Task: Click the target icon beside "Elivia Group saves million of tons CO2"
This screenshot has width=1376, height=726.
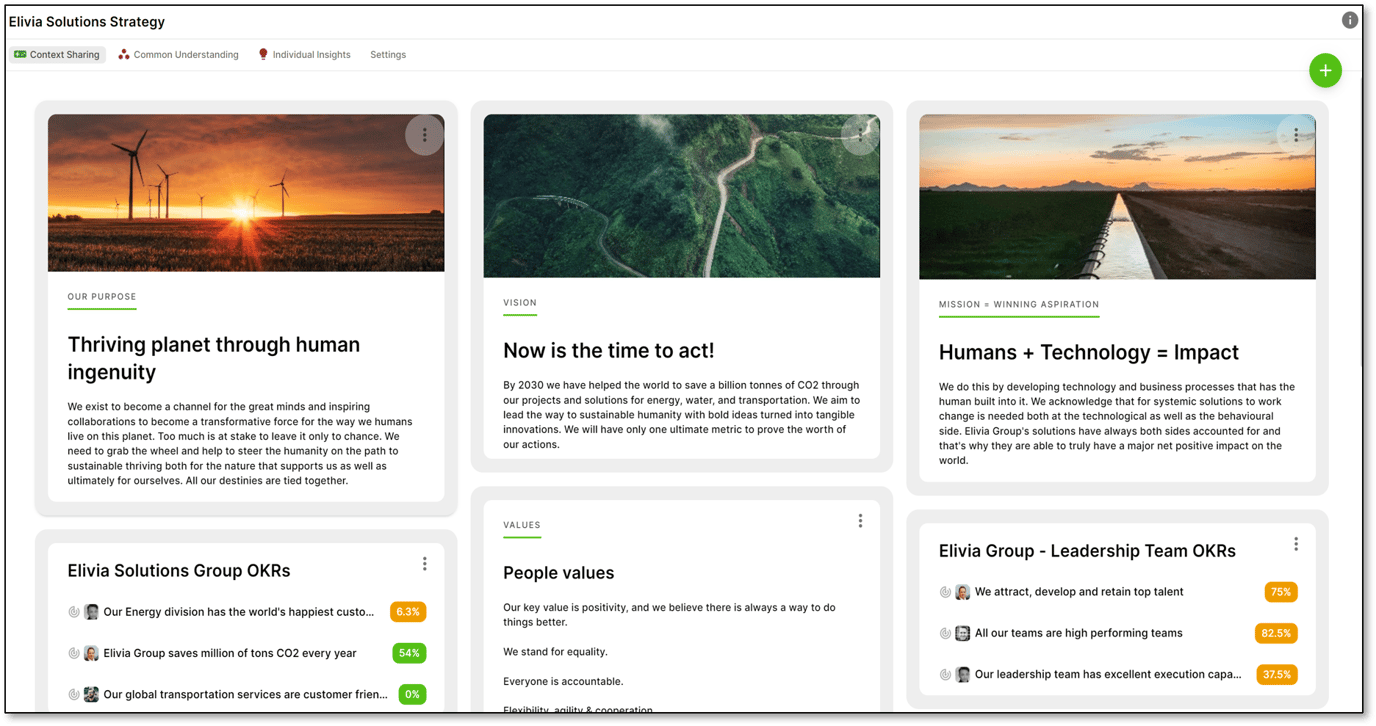Action: 74,653
